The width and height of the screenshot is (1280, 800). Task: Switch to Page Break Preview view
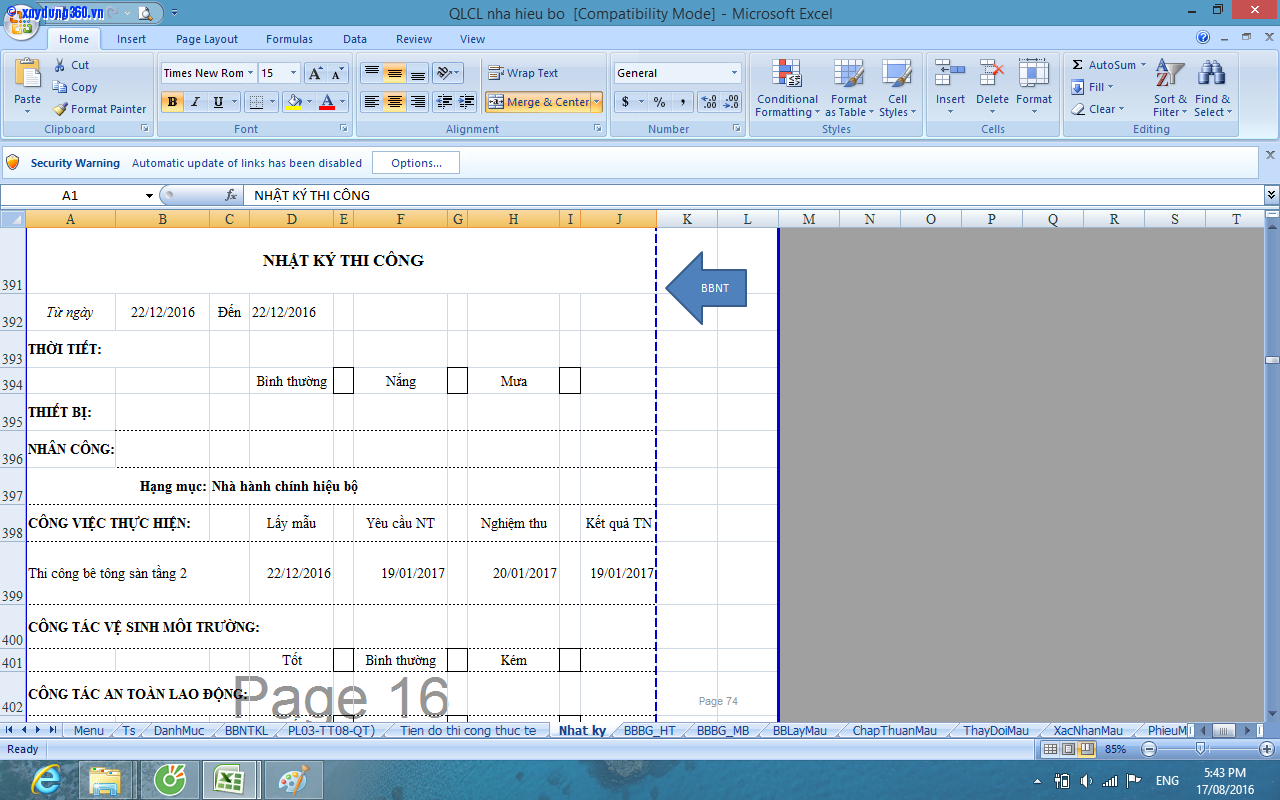(x=1085, y=749)
